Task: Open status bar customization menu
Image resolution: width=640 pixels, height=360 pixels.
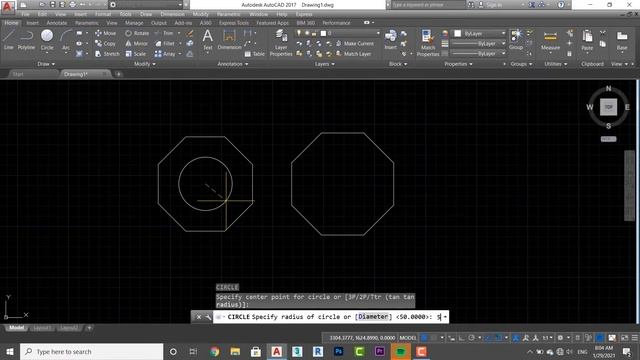Action: [635, 338]
